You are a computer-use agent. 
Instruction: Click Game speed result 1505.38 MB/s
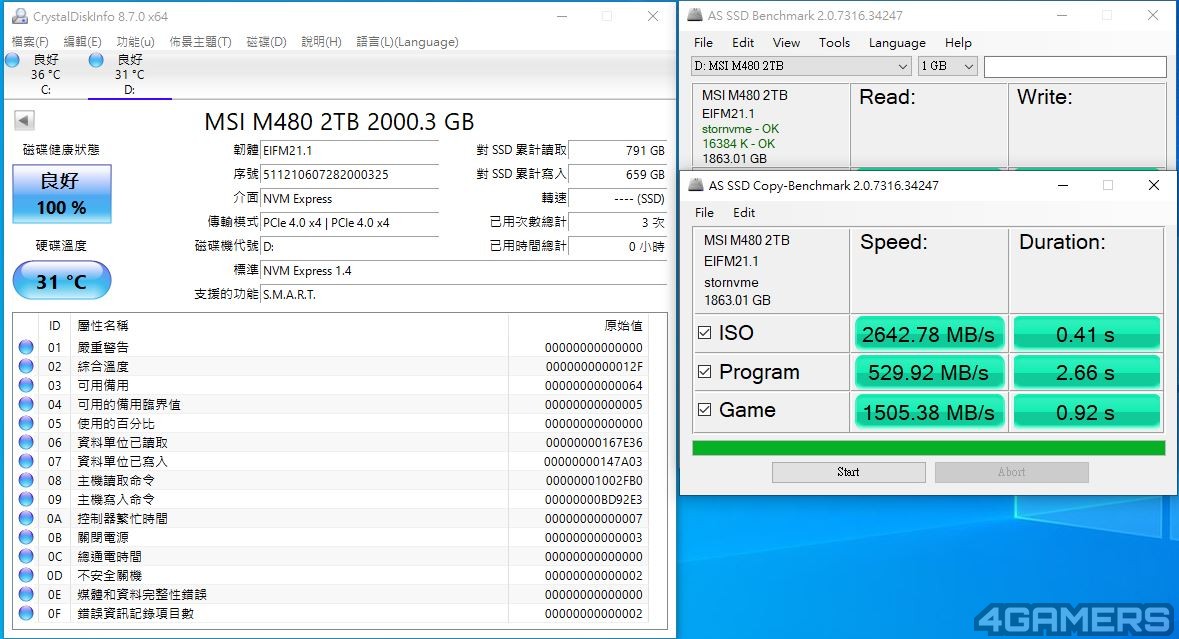(x=929, y=411)
